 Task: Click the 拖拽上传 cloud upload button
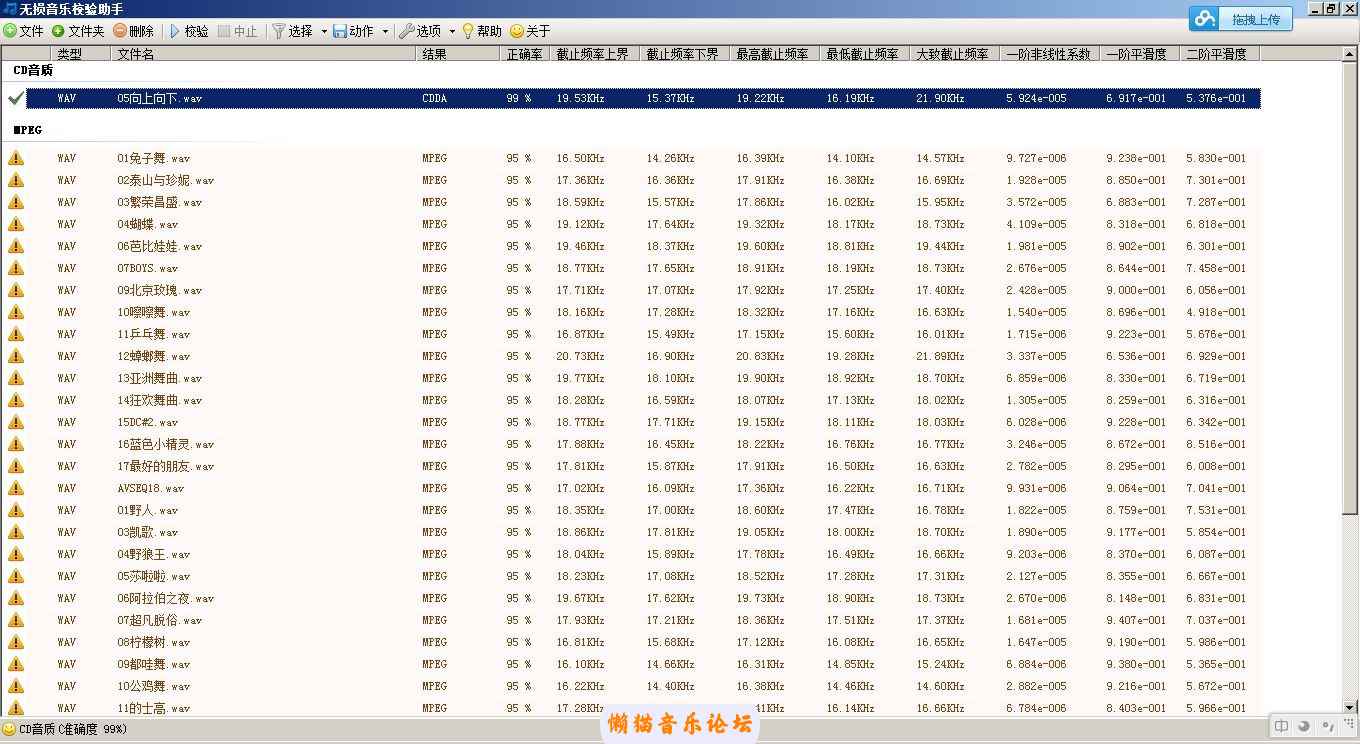pyautogui.click(x=1240, y=19)
